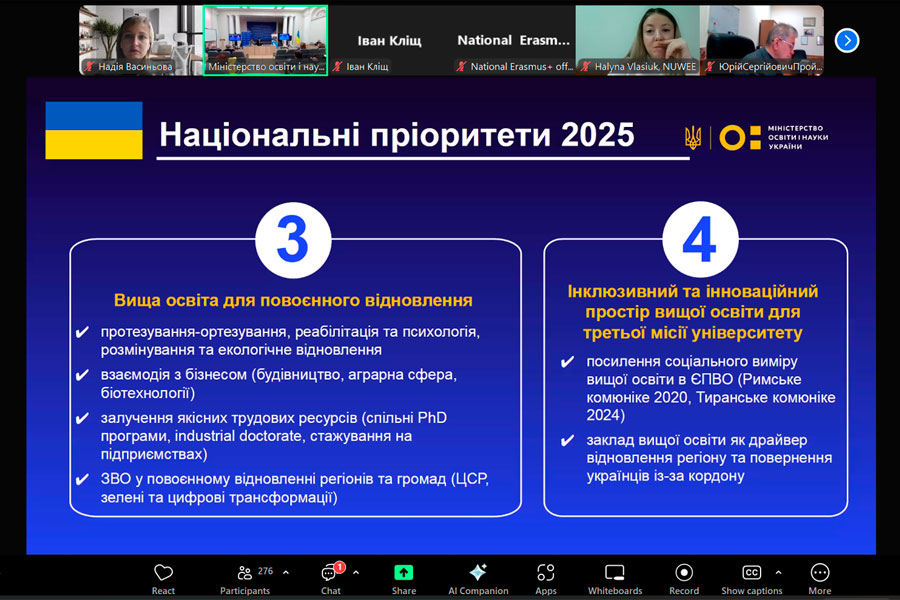The height and width of the screenshot is (600, 900).
Task: Click the muted mic icon for Halyna Vlasiuk
Action: point(585,67)
